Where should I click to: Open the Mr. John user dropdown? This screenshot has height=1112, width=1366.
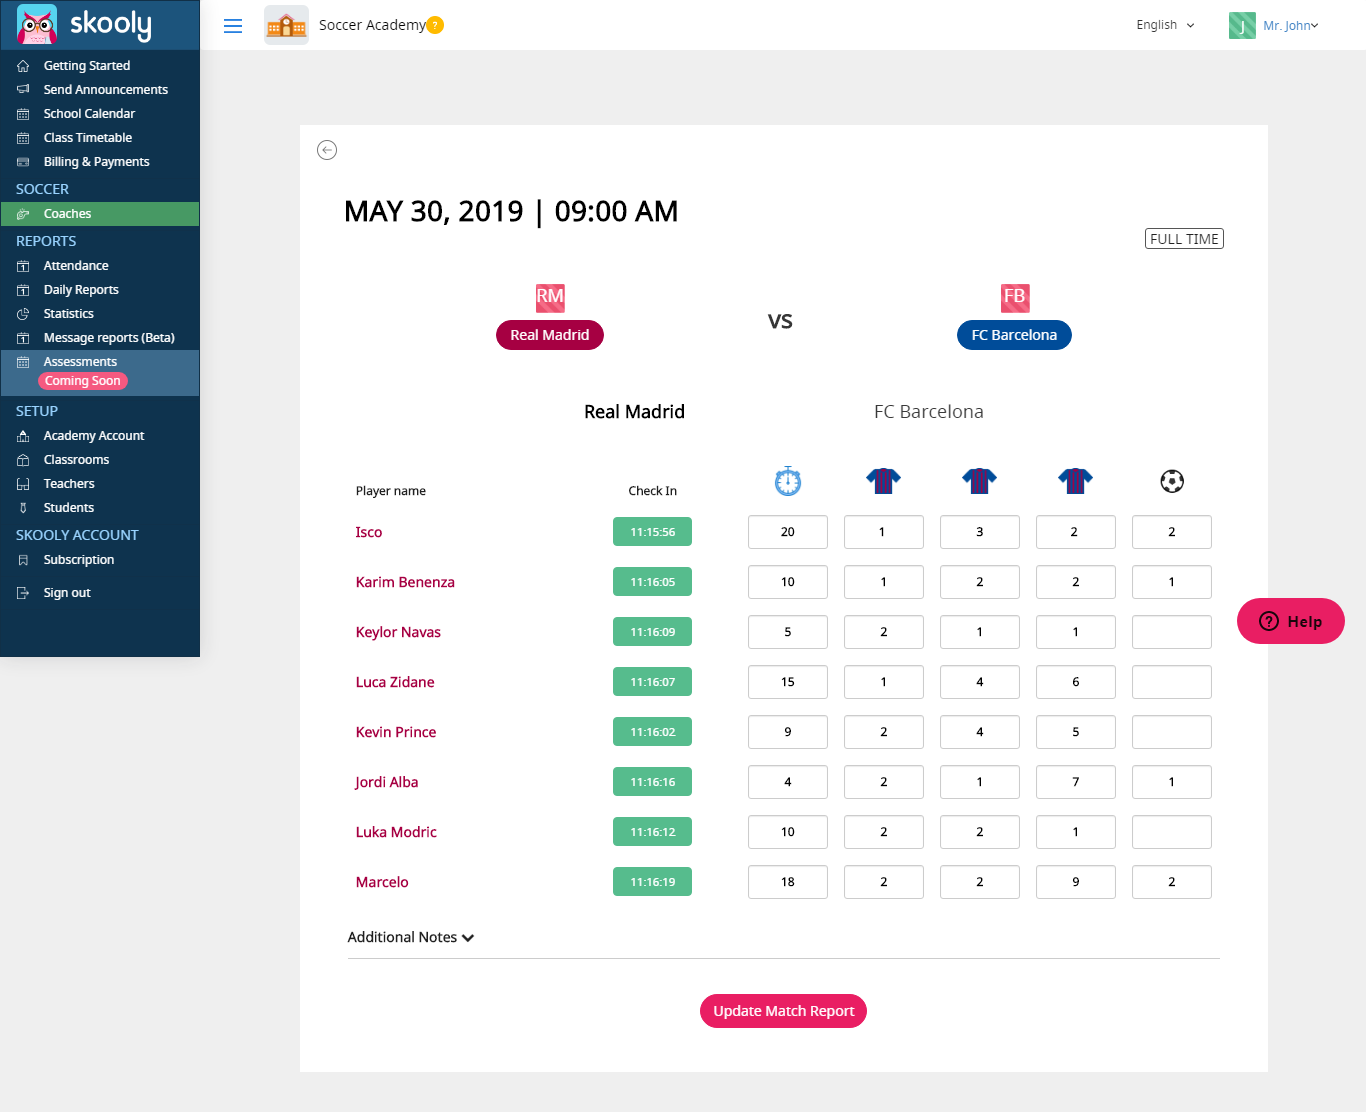(1291, 26)
